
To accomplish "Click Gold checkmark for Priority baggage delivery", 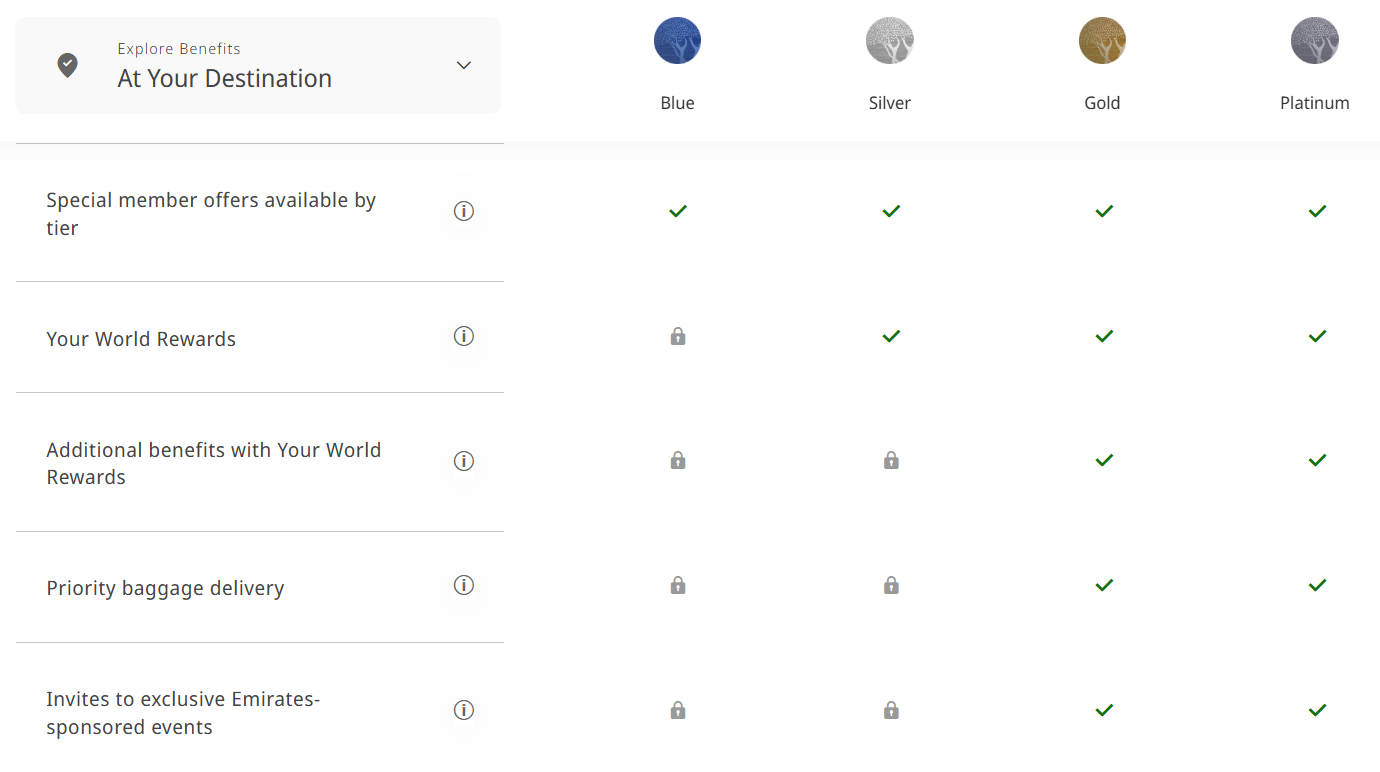I will [x=1104, y=585].
